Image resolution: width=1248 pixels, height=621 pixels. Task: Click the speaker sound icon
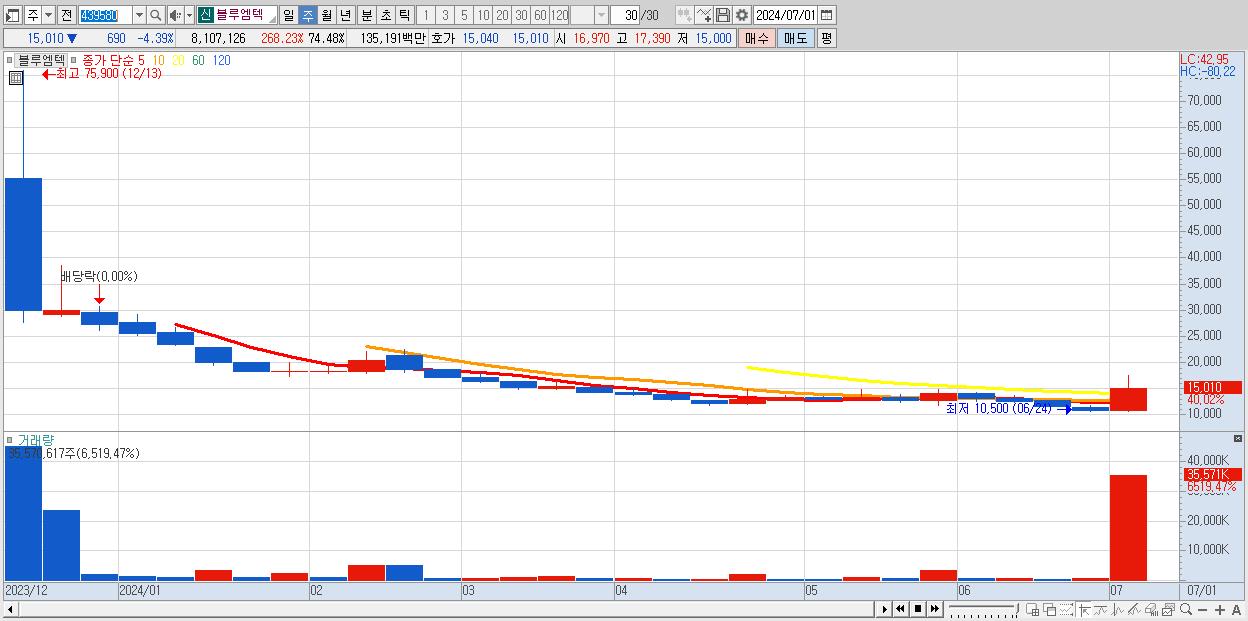click(175, 15)
